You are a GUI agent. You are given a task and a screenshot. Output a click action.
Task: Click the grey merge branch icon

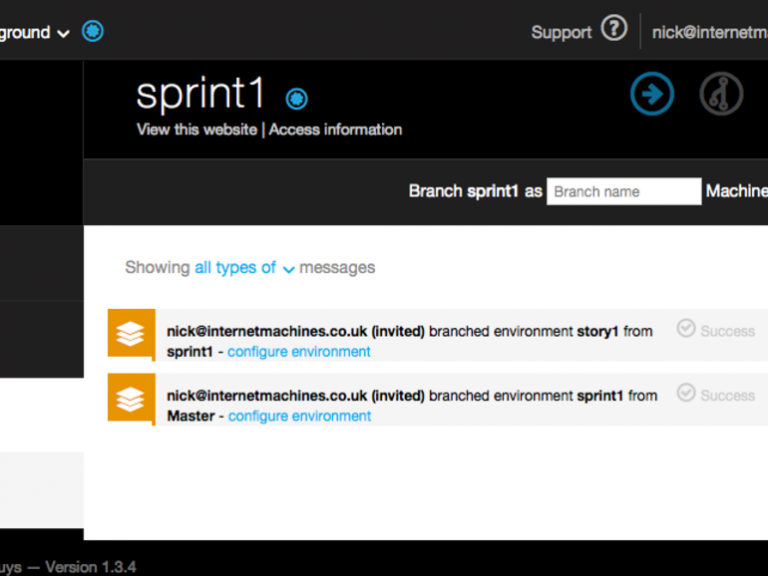(721, 95)
